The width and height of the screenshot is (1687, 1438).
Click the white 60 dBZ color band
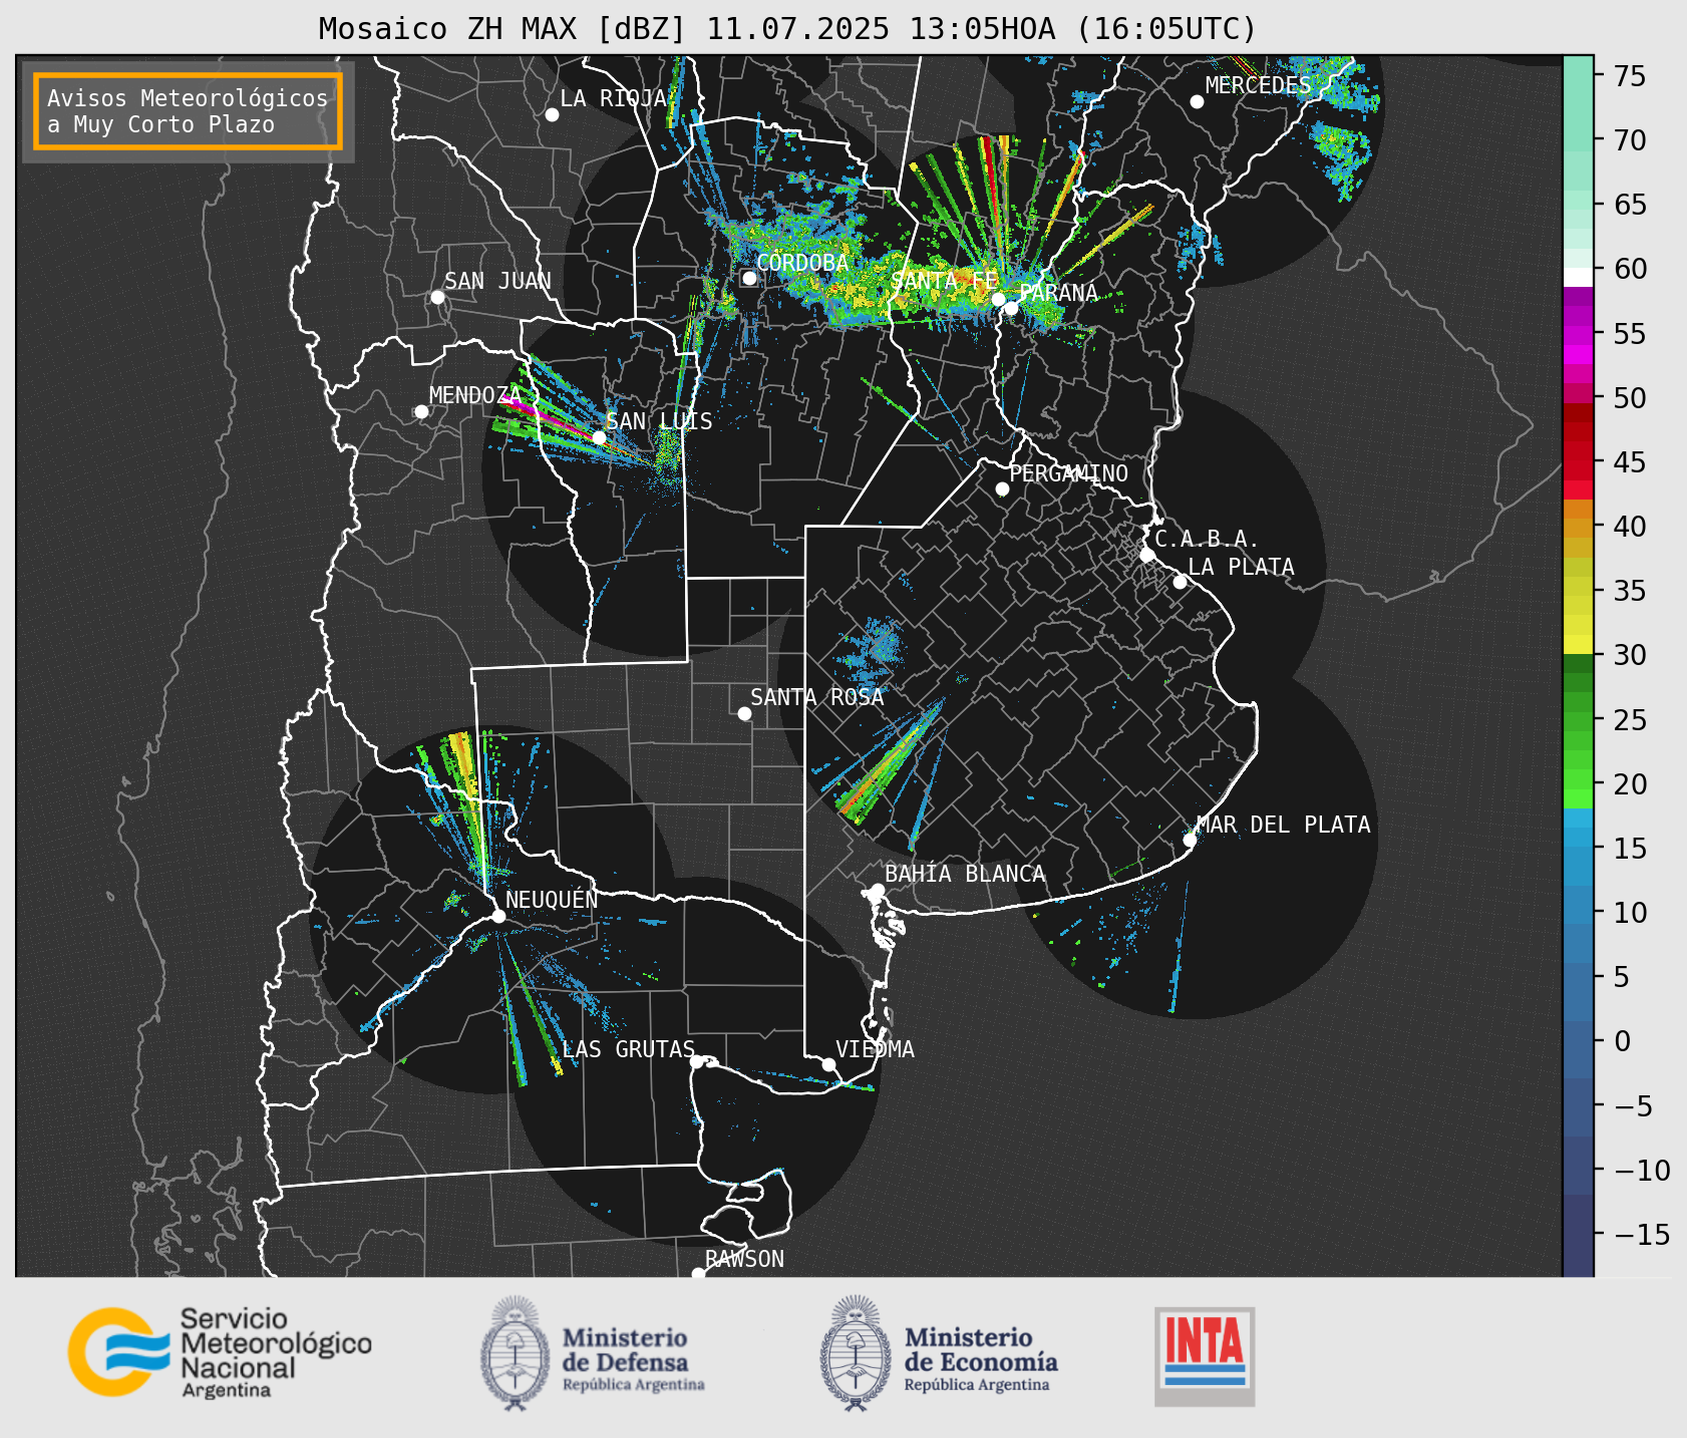[x=1578, y=277]
